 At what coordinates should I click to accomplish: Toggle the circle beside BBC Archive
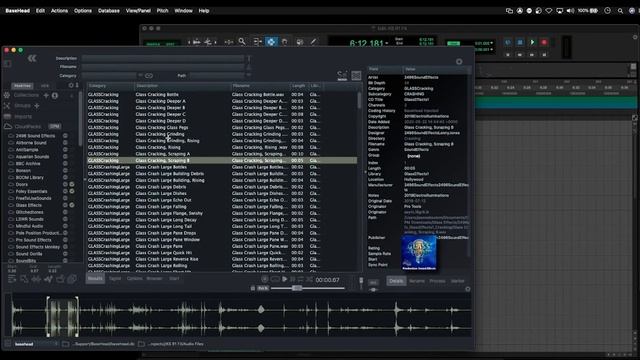coord(65,164)
